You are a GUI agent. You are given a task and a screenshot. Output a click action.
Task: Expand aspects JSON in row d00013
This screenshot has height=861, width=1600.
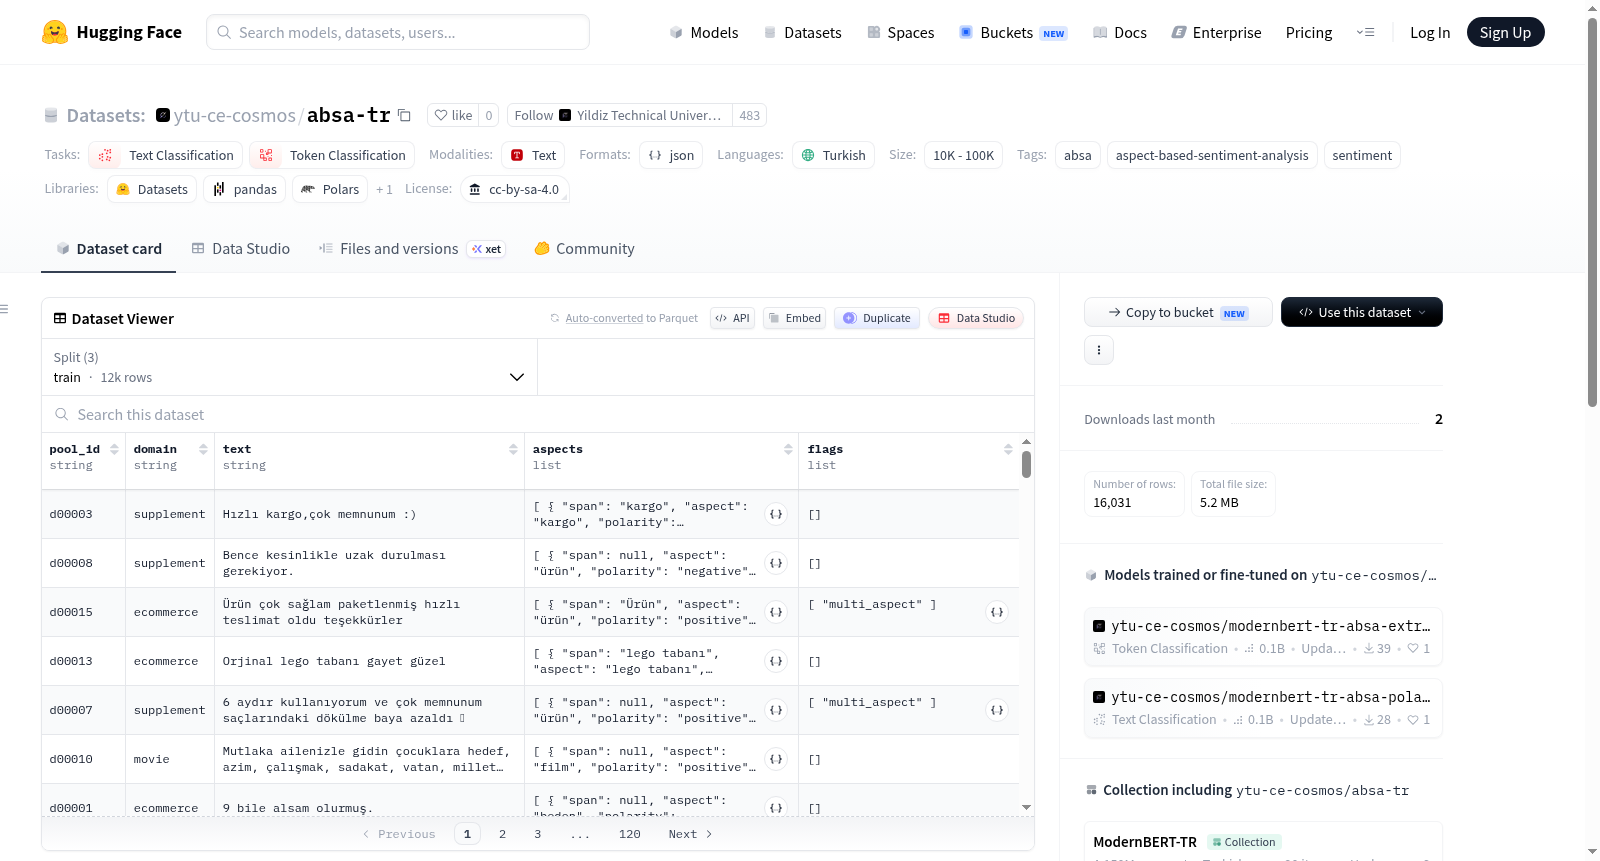pyautogui.click(x=776, y=661)
